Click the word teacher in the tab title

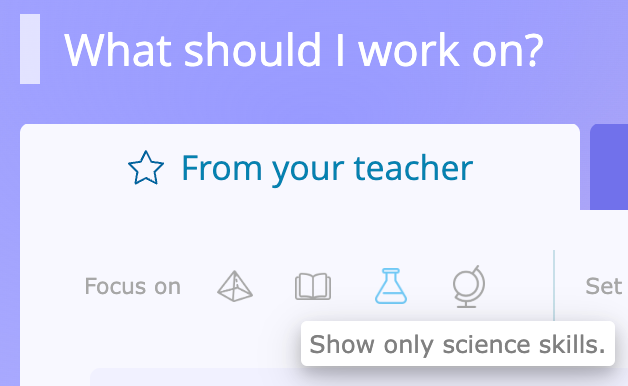(x=413, y=168)
